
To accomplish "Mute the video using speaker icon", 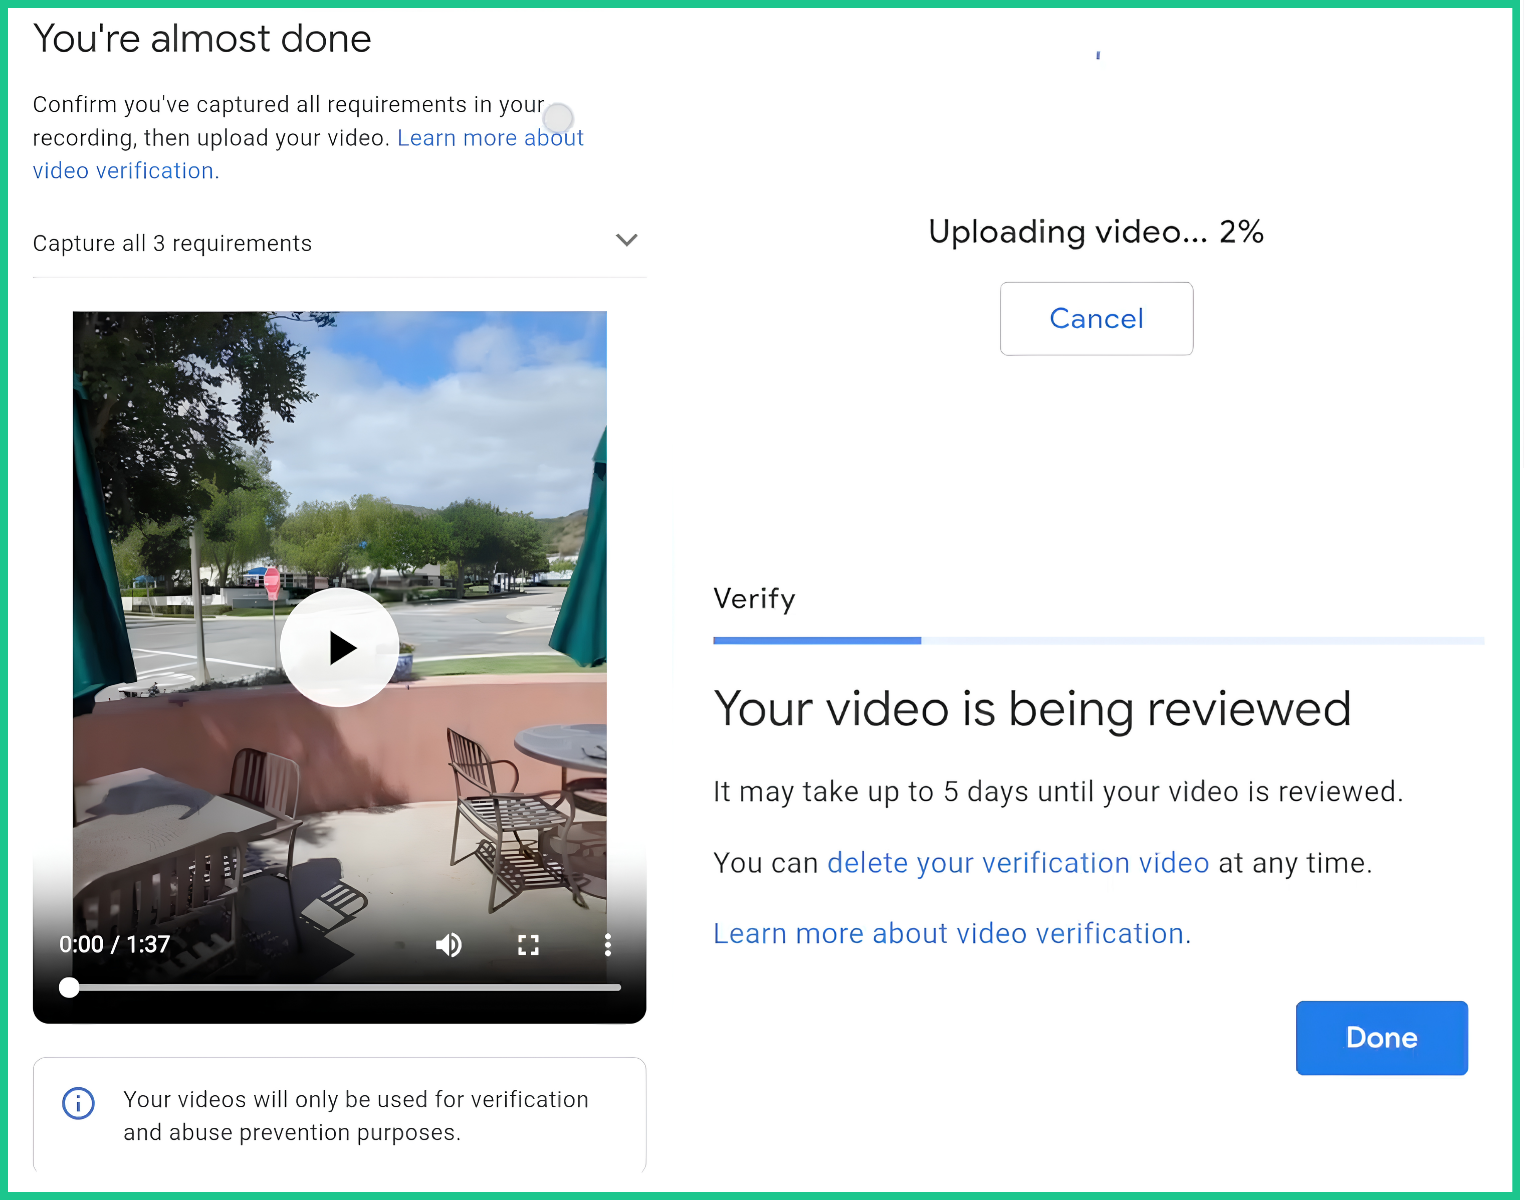I will click(449, 945).
